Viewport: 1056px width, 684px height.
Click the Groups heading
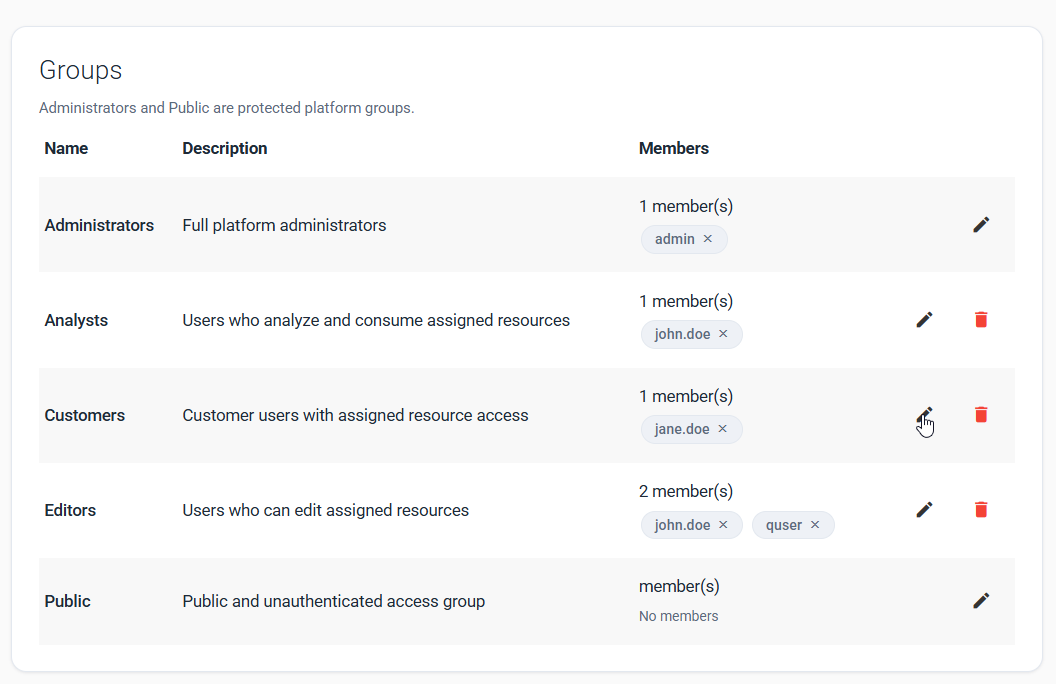click(x=81, y=70)
